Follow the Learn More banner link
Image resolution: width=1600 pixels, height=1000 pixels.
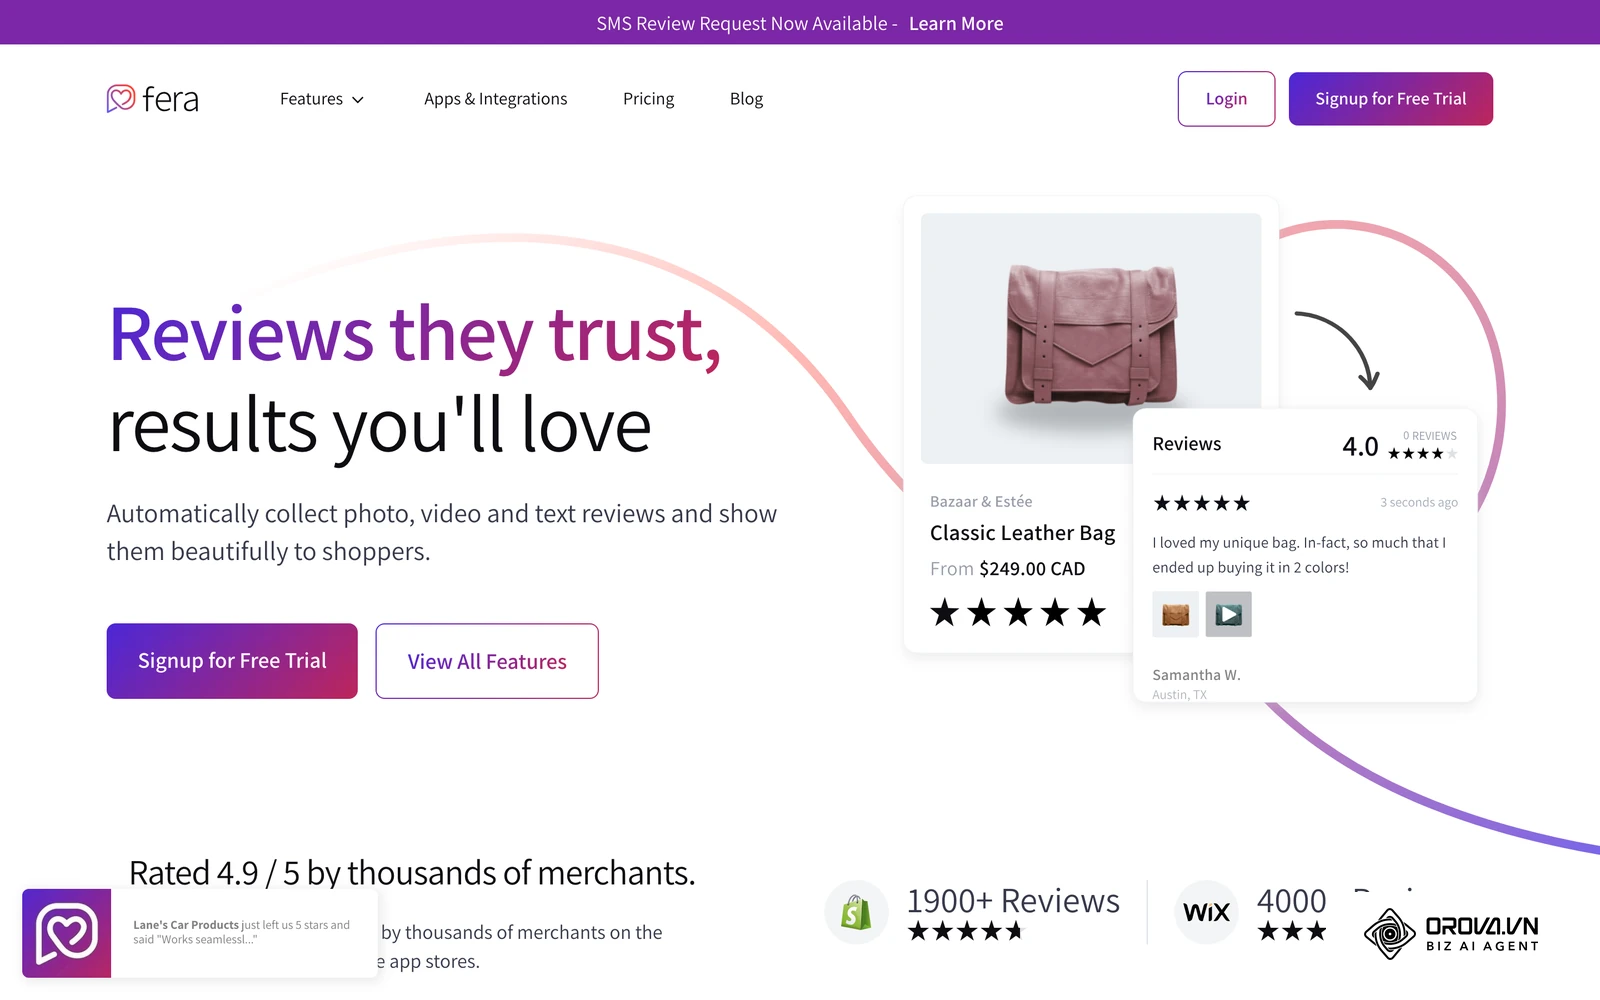pyautogui.click(x=956, y=23)
